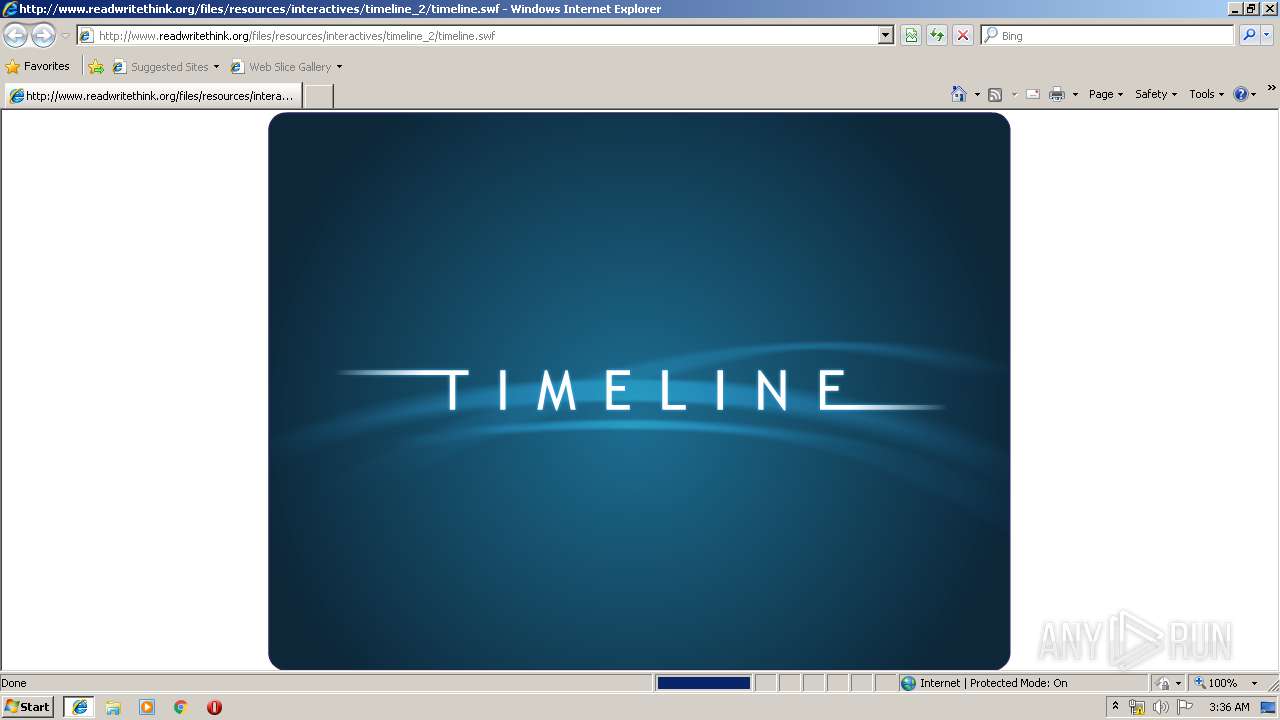The height and width of the screenshot is (720, 1280).
Task: Click the volume speaker tray icon
Action: [x=1161, y=707]
